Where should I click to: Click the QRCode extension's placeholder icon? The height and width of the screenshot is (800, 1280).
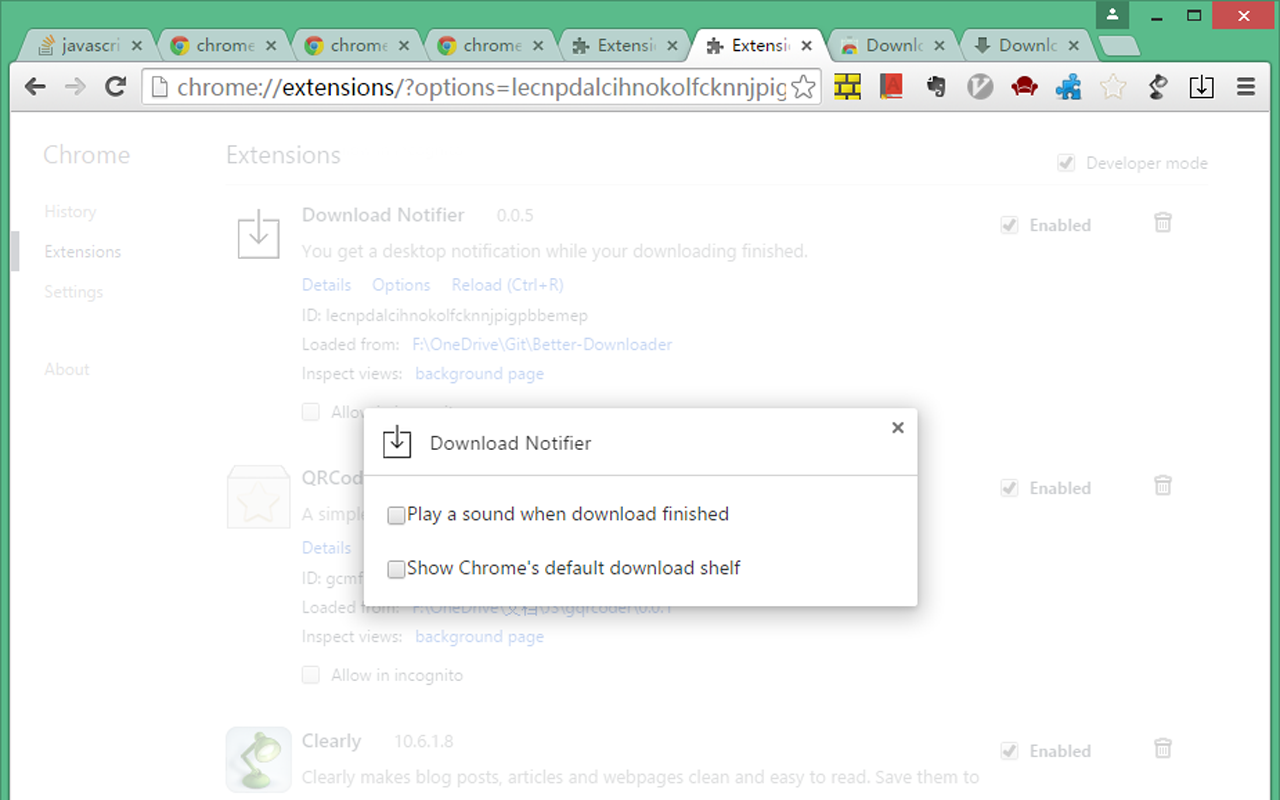point(259,496)
